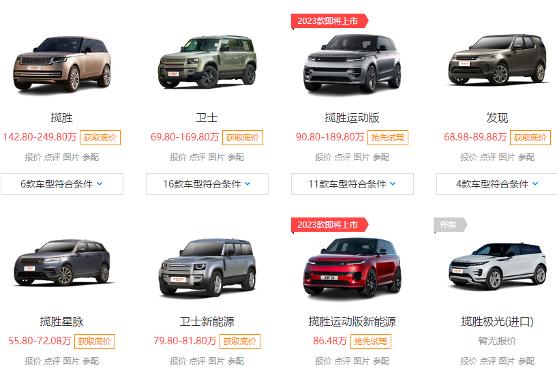The width and height of the screenshot is (557, 377).
Task: Click 获取底价 button for 揽胜星脉
Action: [94, 341]
